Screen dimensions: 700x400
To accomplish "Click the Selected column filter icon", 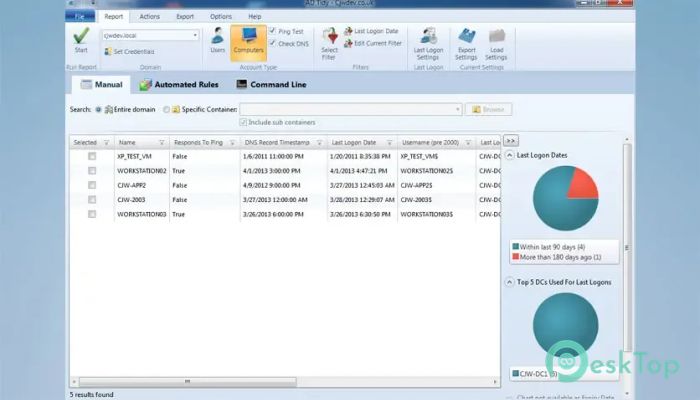I will [x=106, y=143].
